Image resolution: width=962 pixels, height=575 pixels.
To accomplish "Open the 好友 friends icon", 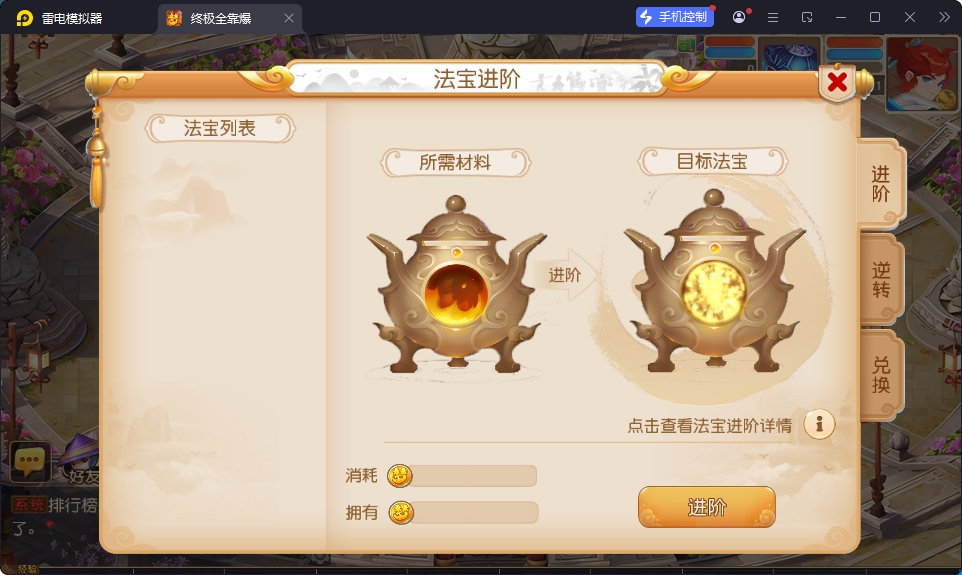I will (x=80, y=459).
